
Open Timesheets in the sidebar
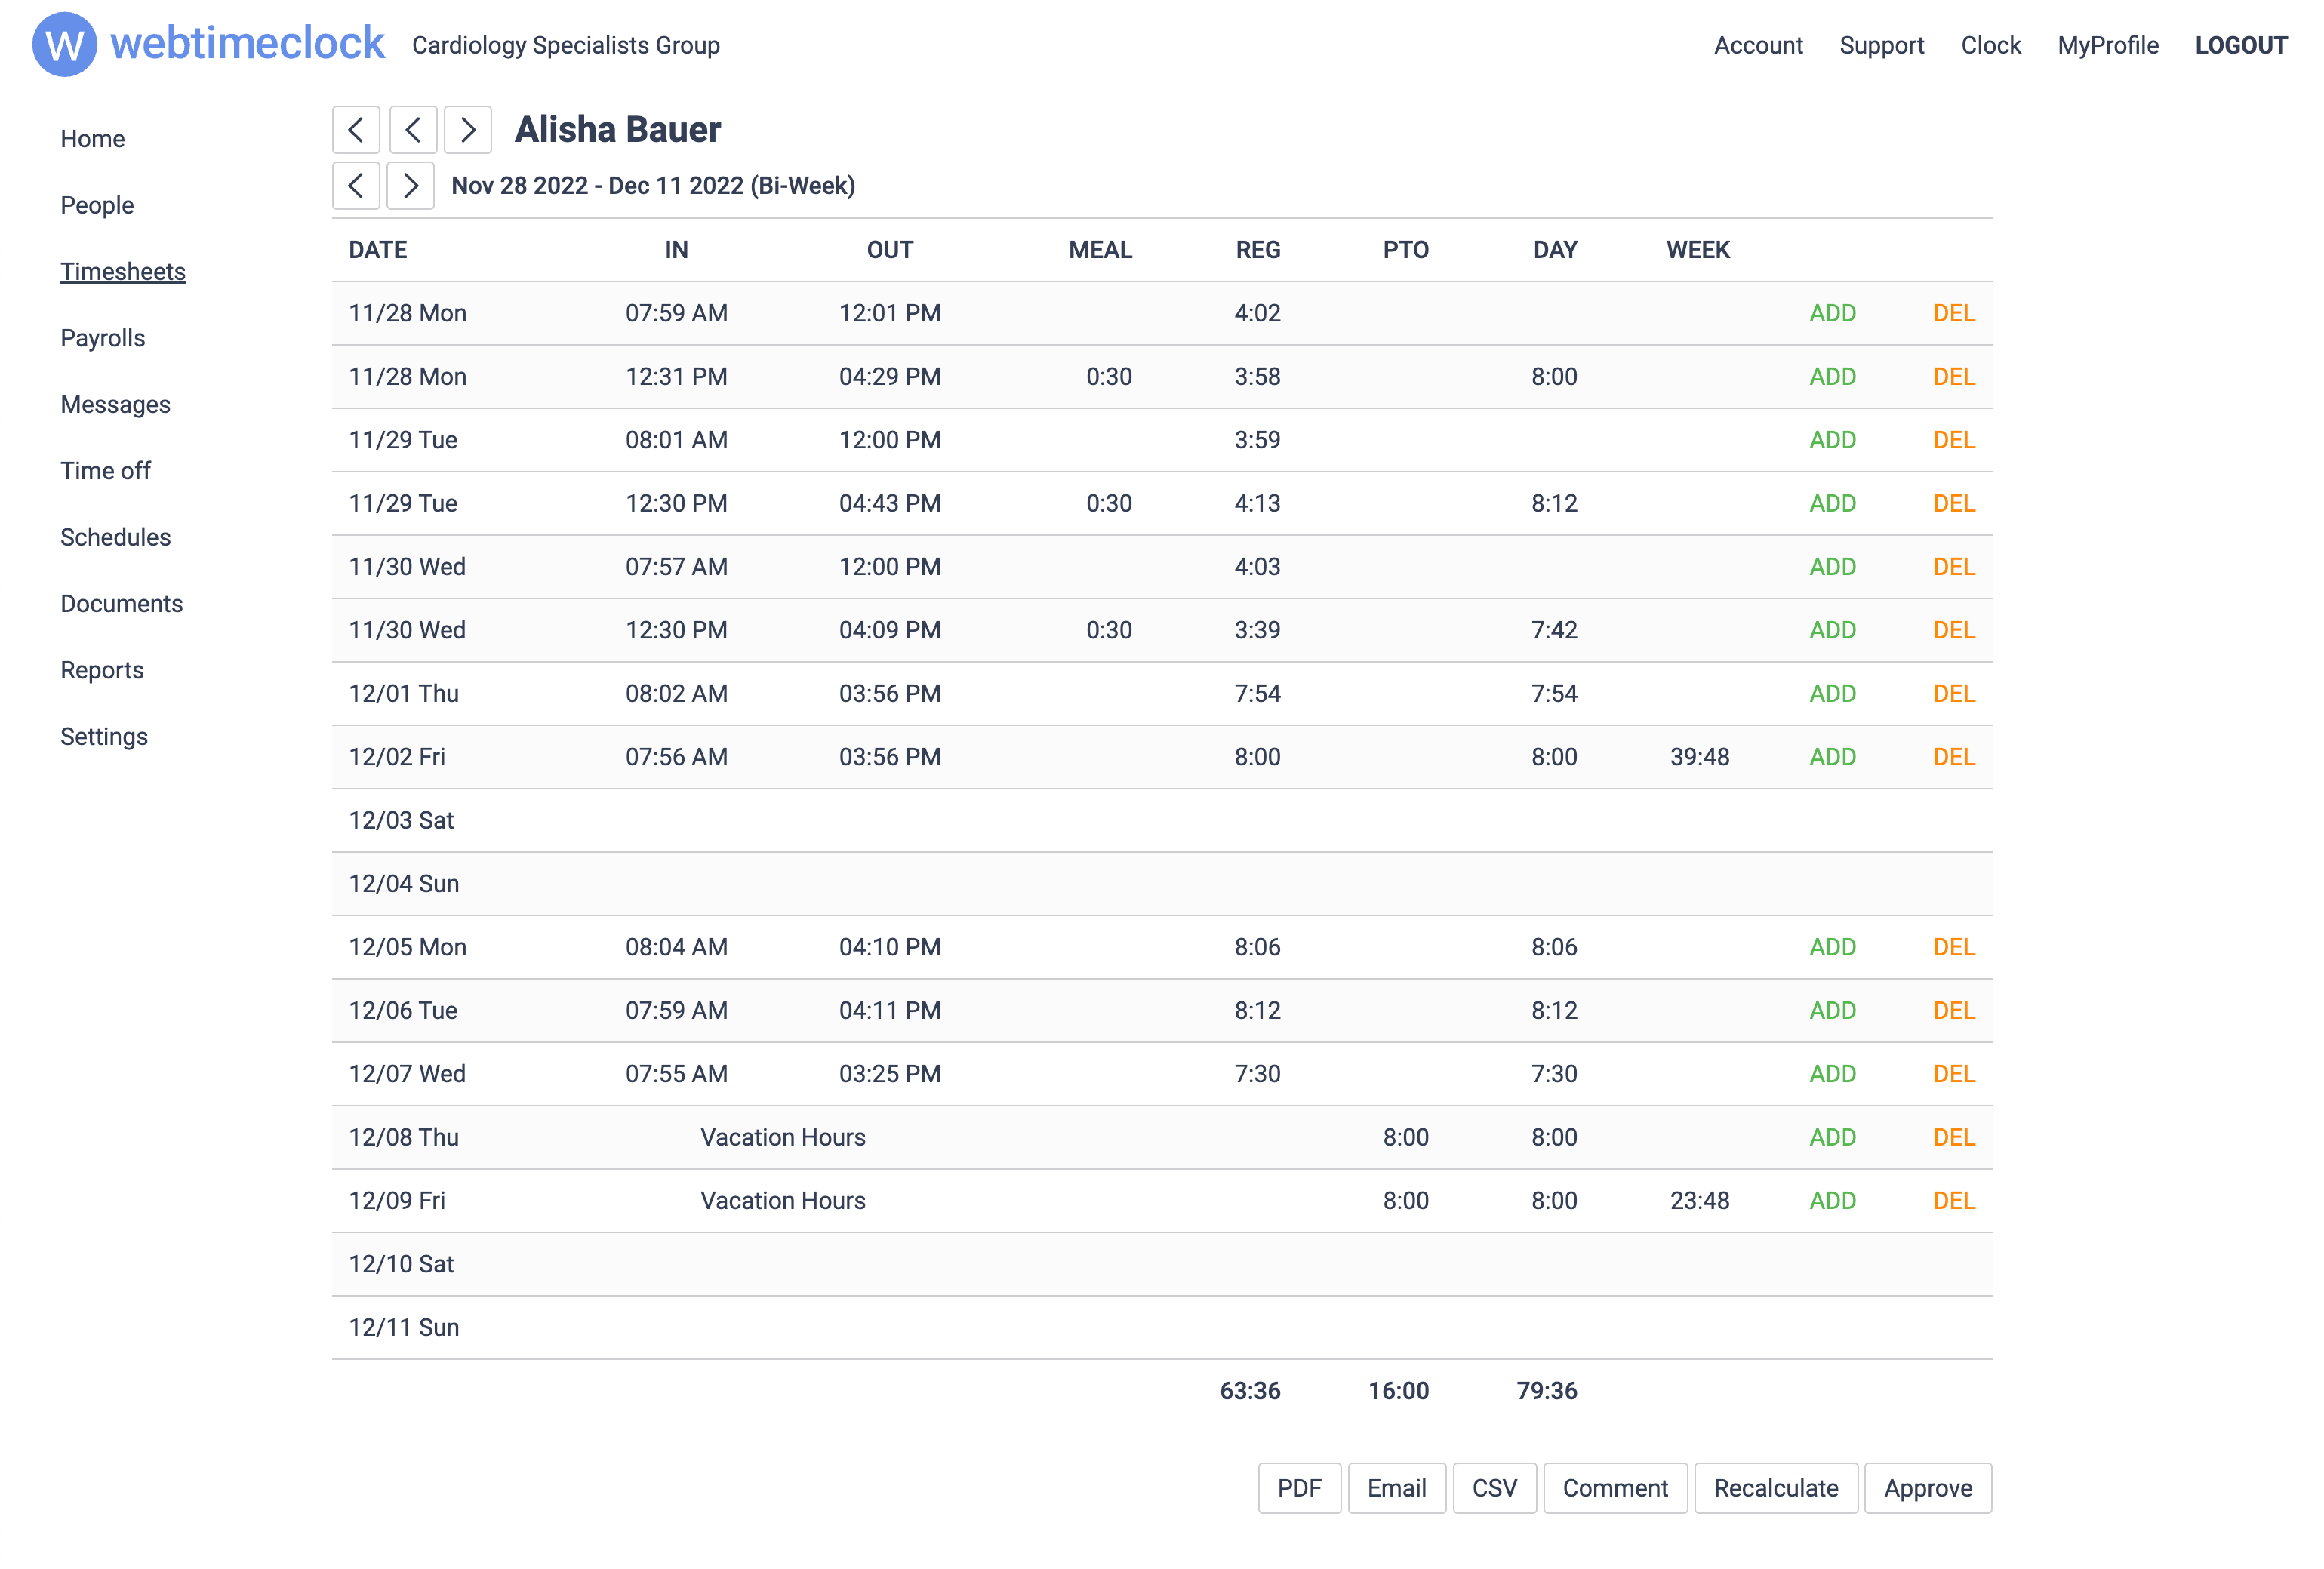click(122, 271)
